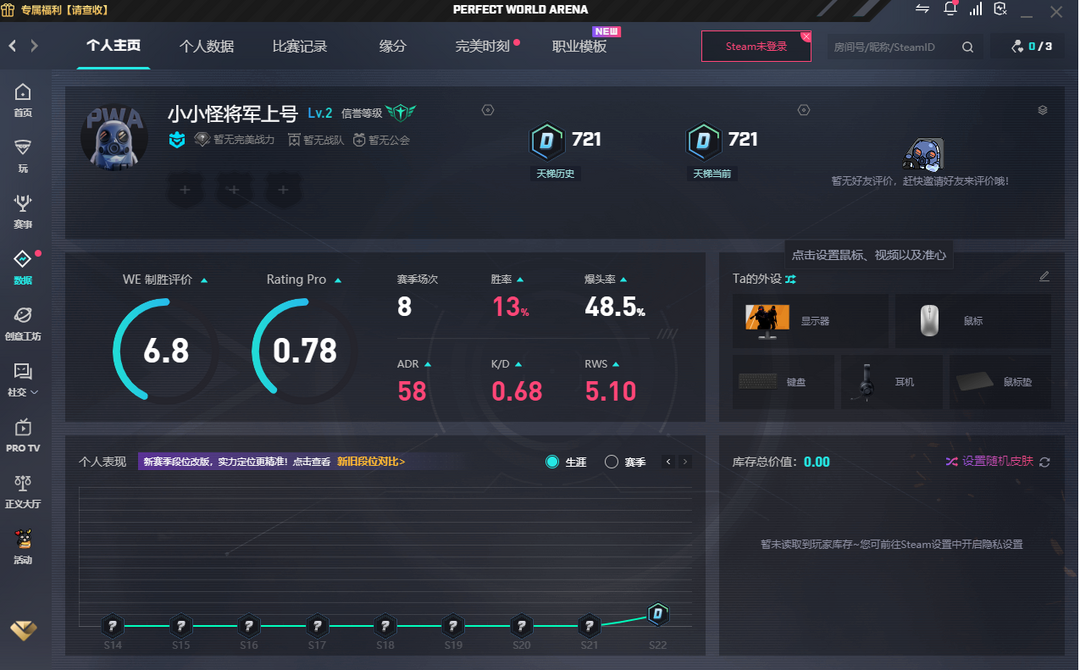Open the 首页 home sidebar icon

22,99
